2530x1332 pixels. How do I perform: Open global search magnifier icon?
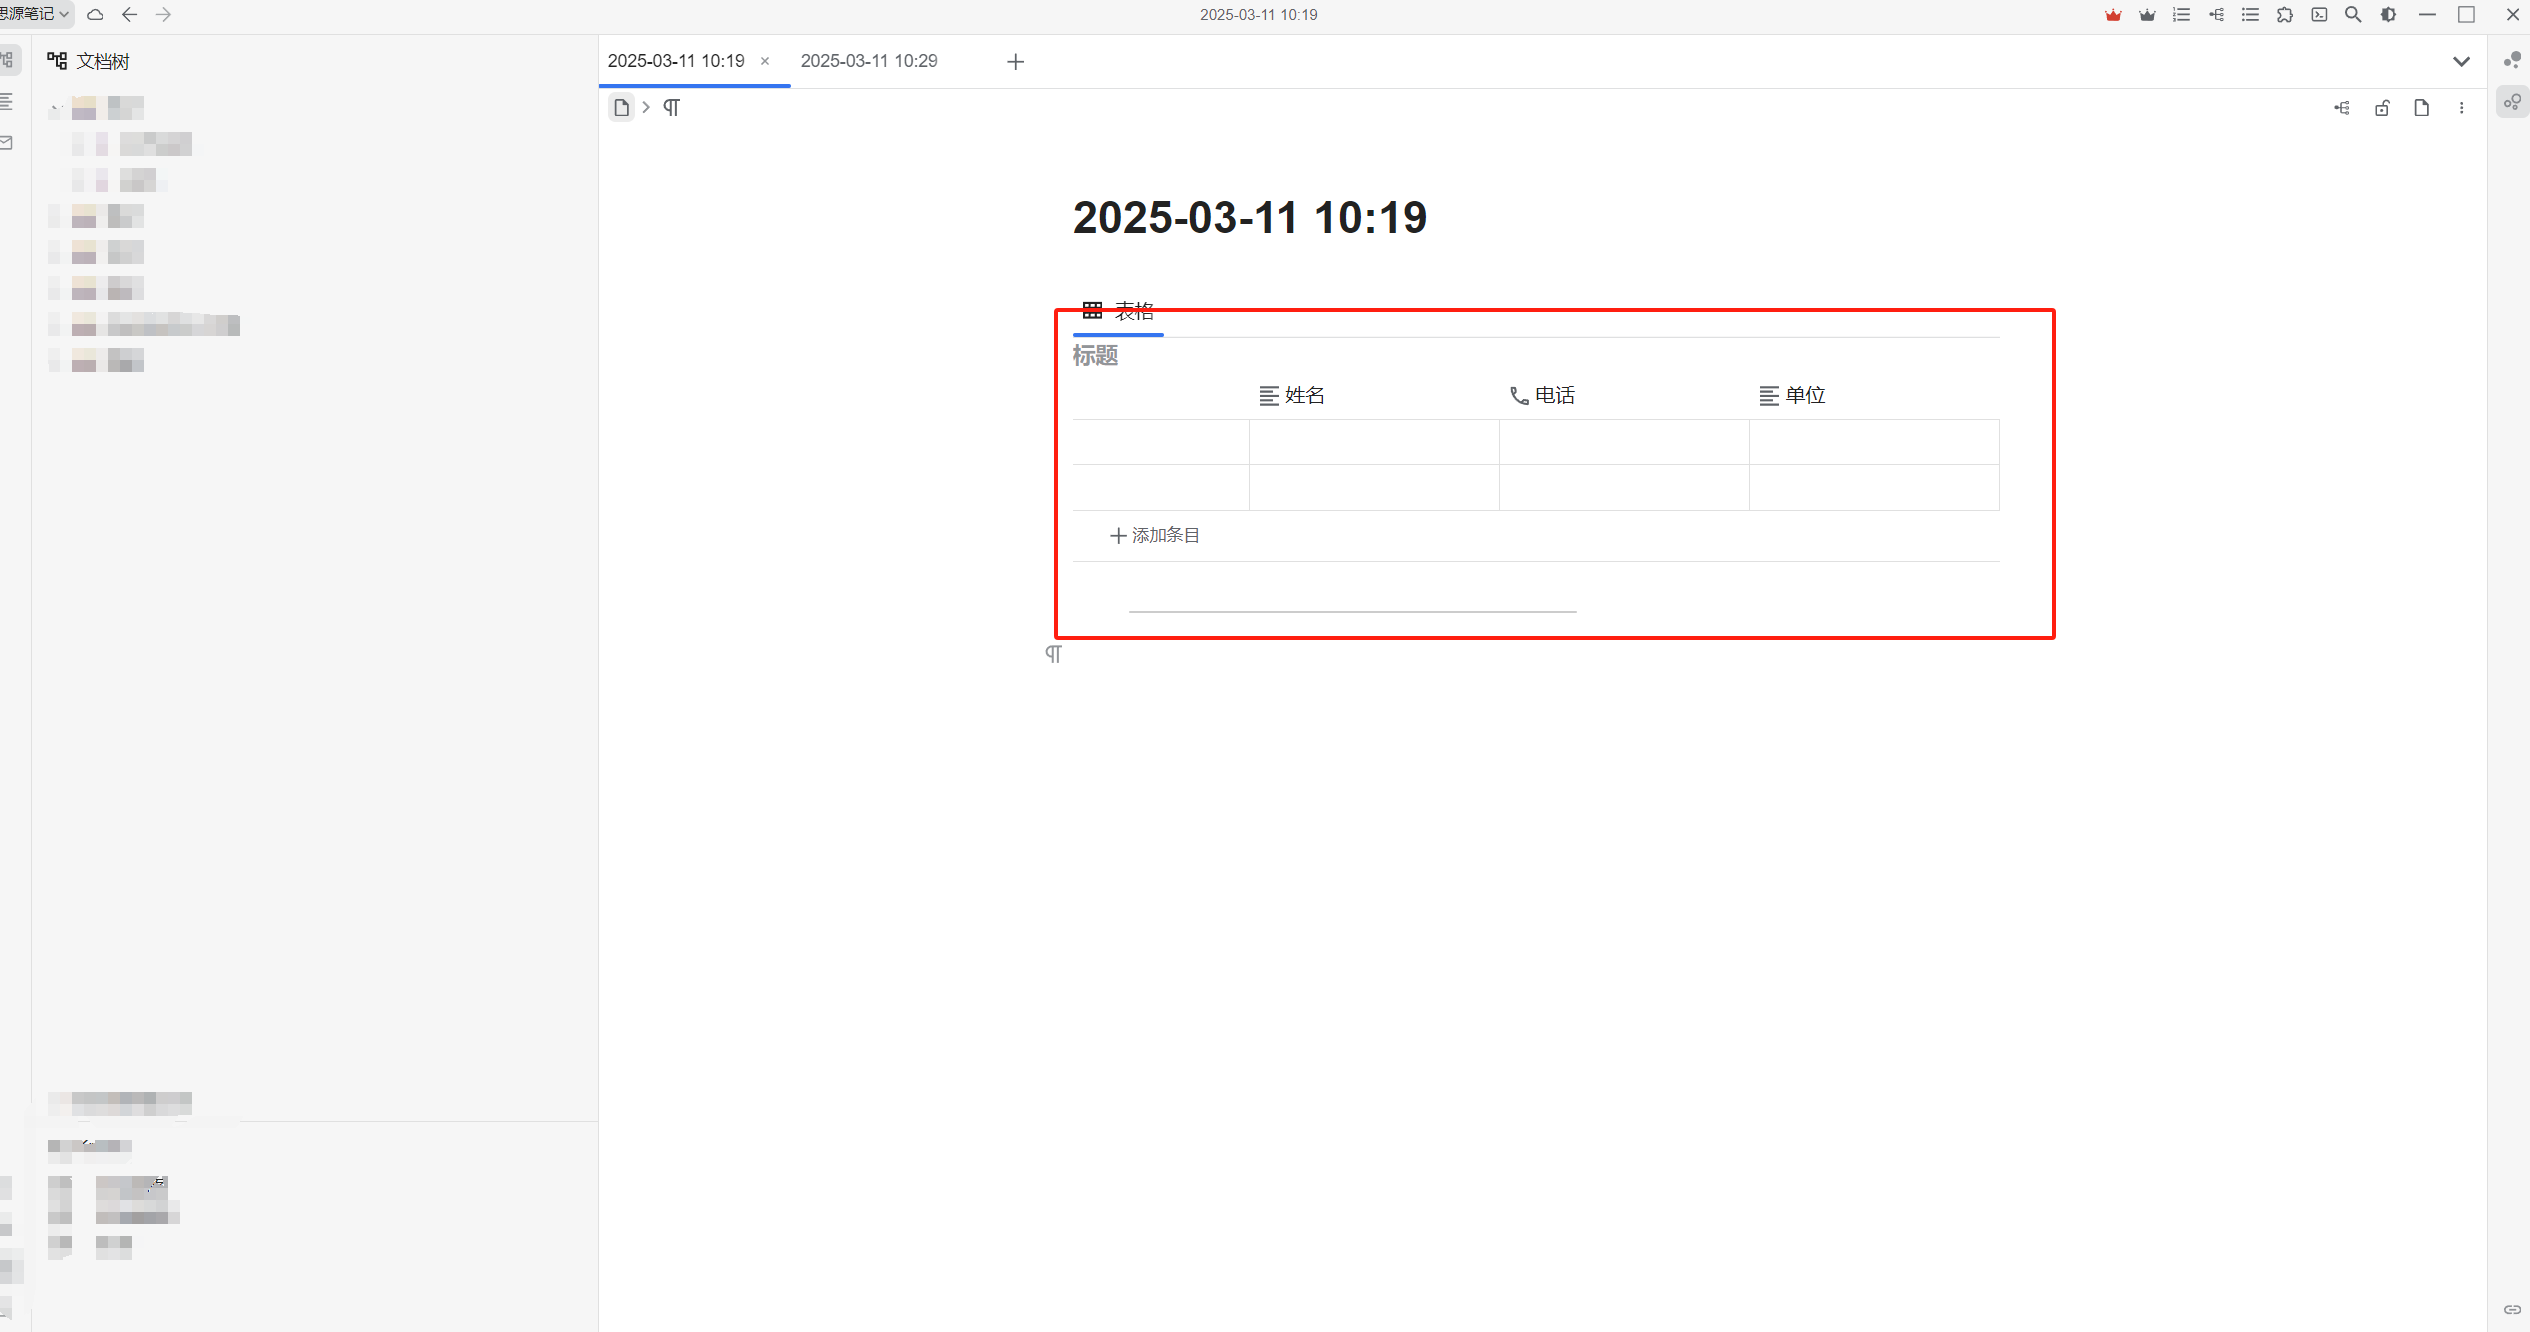pos(2353,15)
